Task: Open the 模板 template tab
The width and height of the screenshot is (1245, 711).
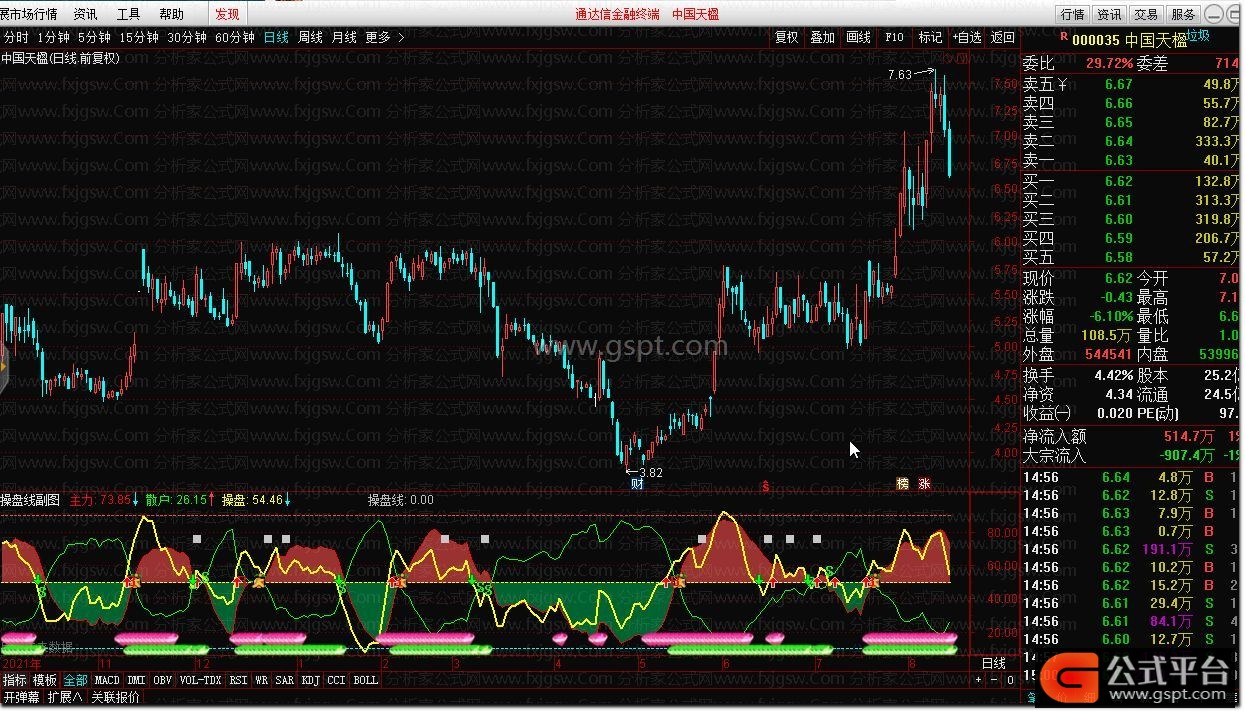Action: click(x=45, y=680)
